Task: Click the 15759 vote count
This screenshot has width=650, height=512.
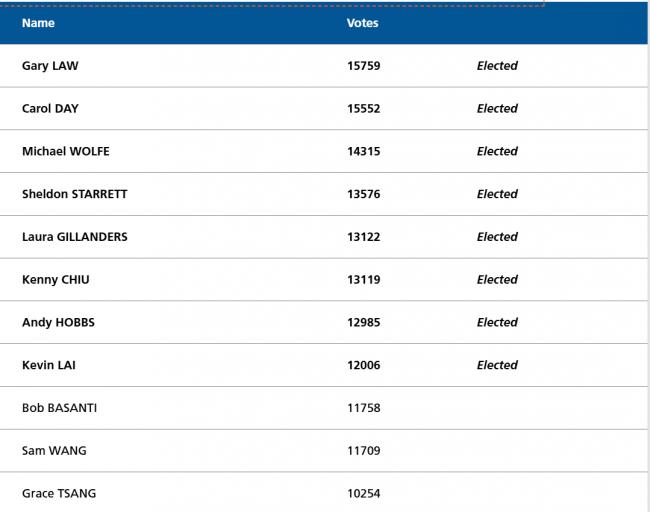Action: click(364, 66)
